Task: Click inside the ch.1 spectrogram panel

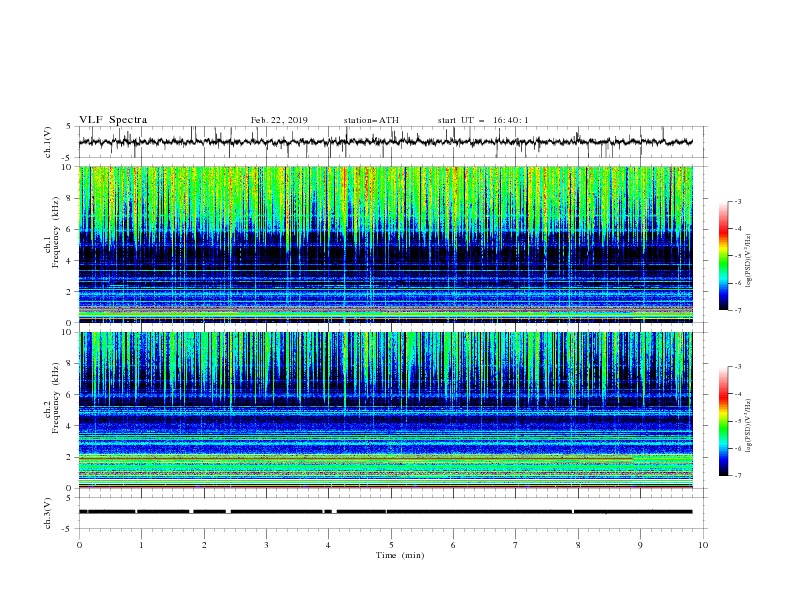Action: (385, 244)
